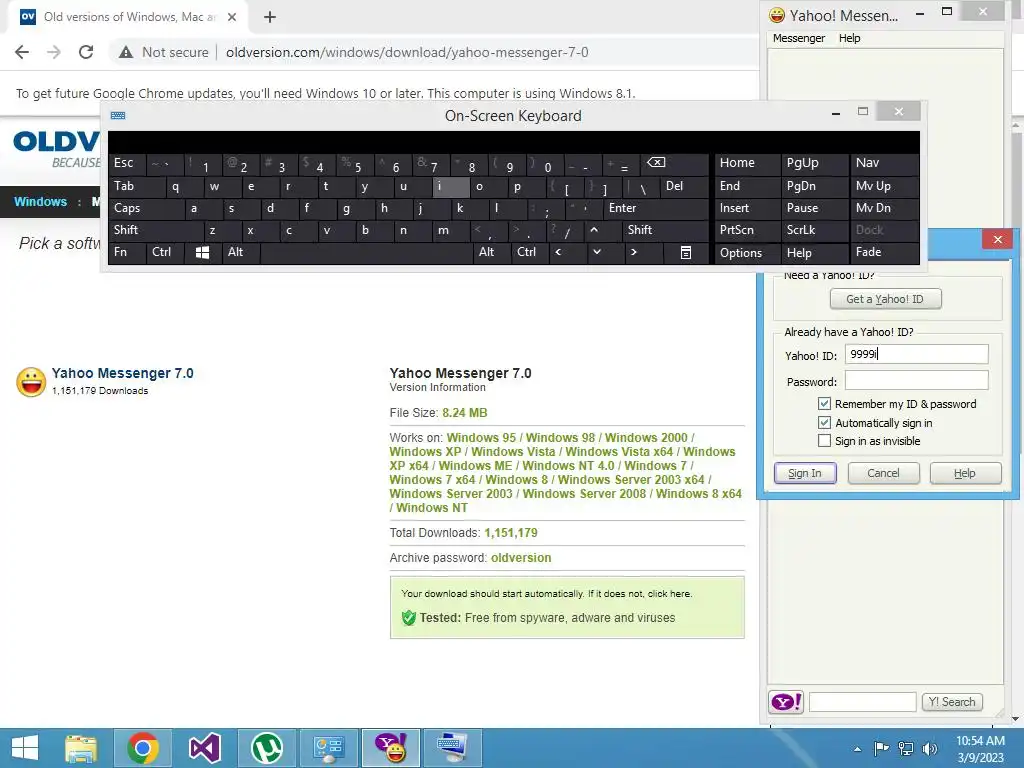Toggle Caps key on On-Screen Keyboard
The width and height of the screenshot is (1024, 768).
(x=145, y=208)
